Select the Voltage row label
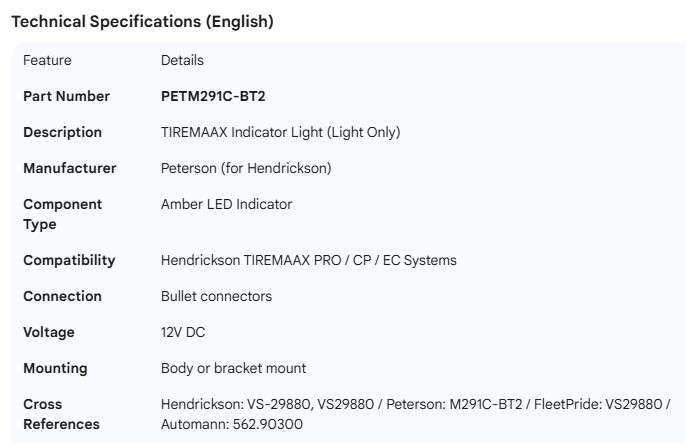Image resolution: width=686 pixels, height=446 pixels. [49, 332]
